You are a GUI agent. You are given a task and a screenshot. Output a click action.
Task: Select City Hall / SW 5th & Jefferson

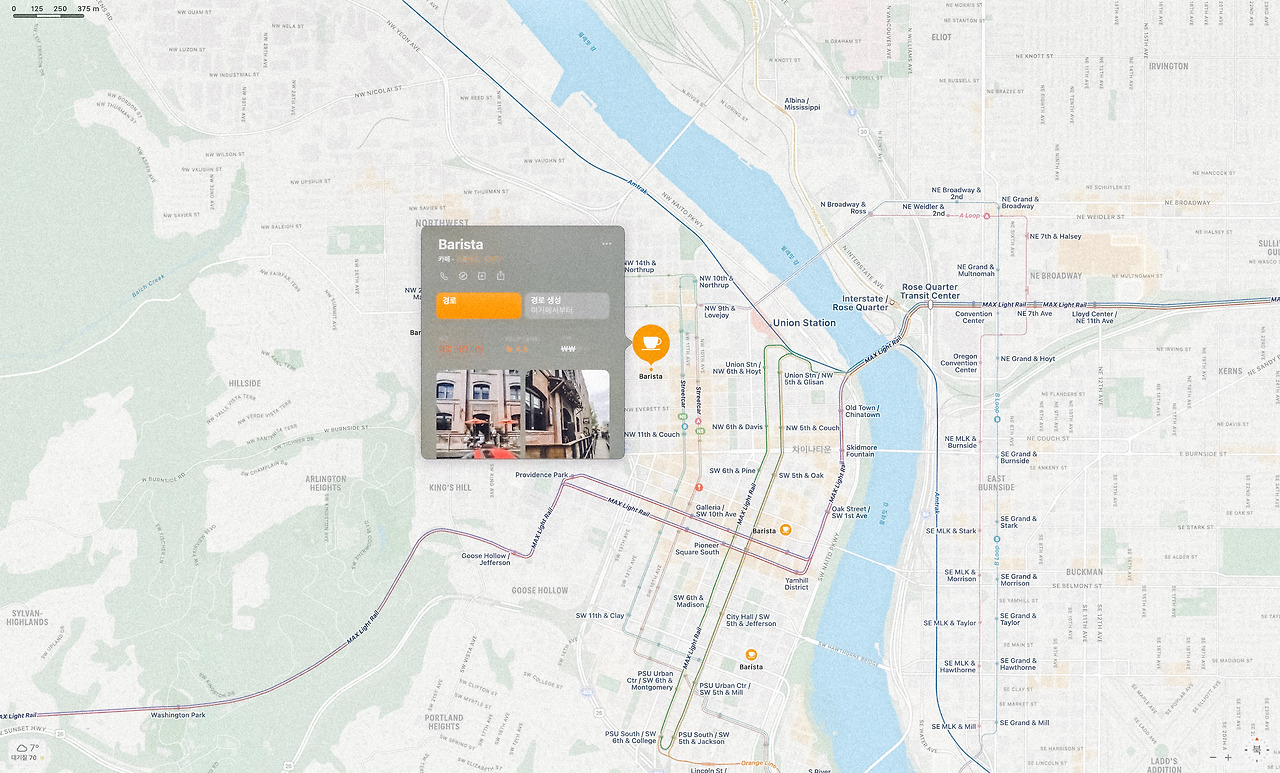click(x=751, y=620)
